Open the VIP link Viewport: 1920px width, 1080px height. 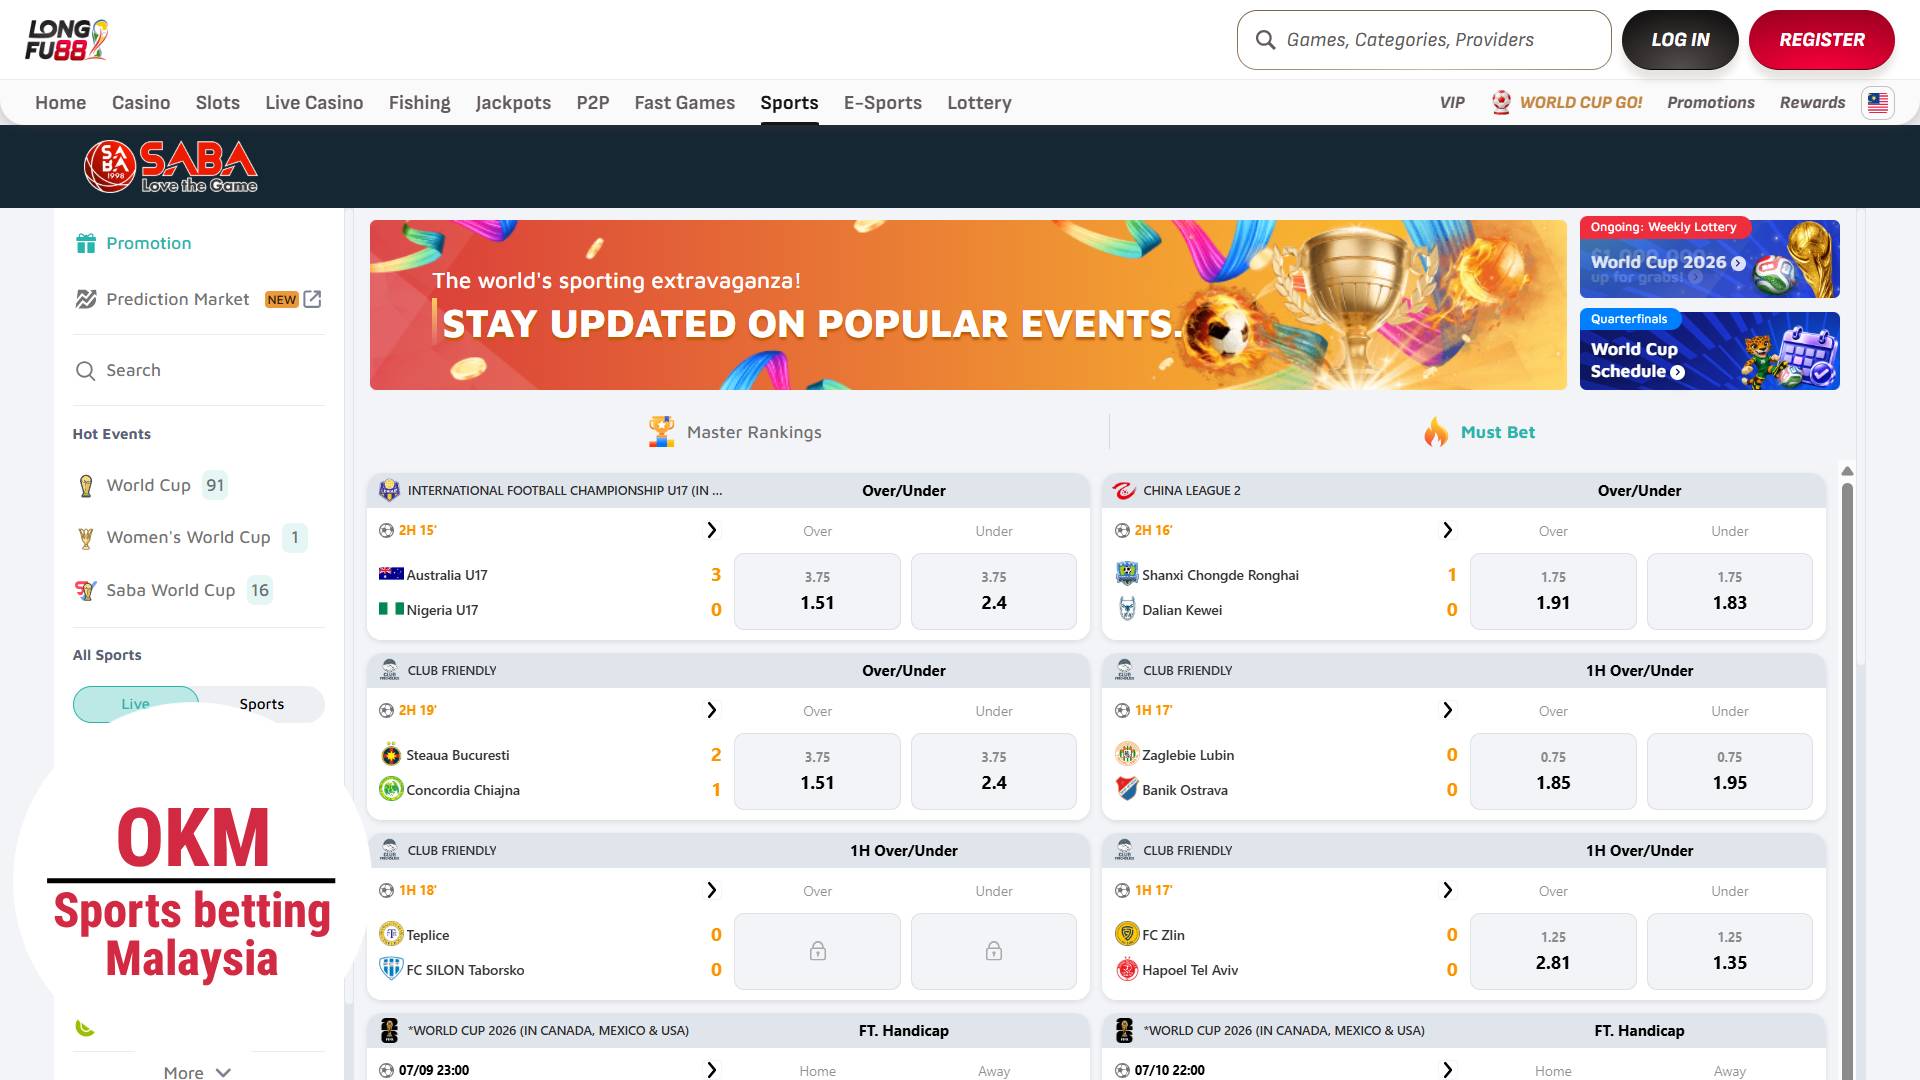tap(1452, 103)
